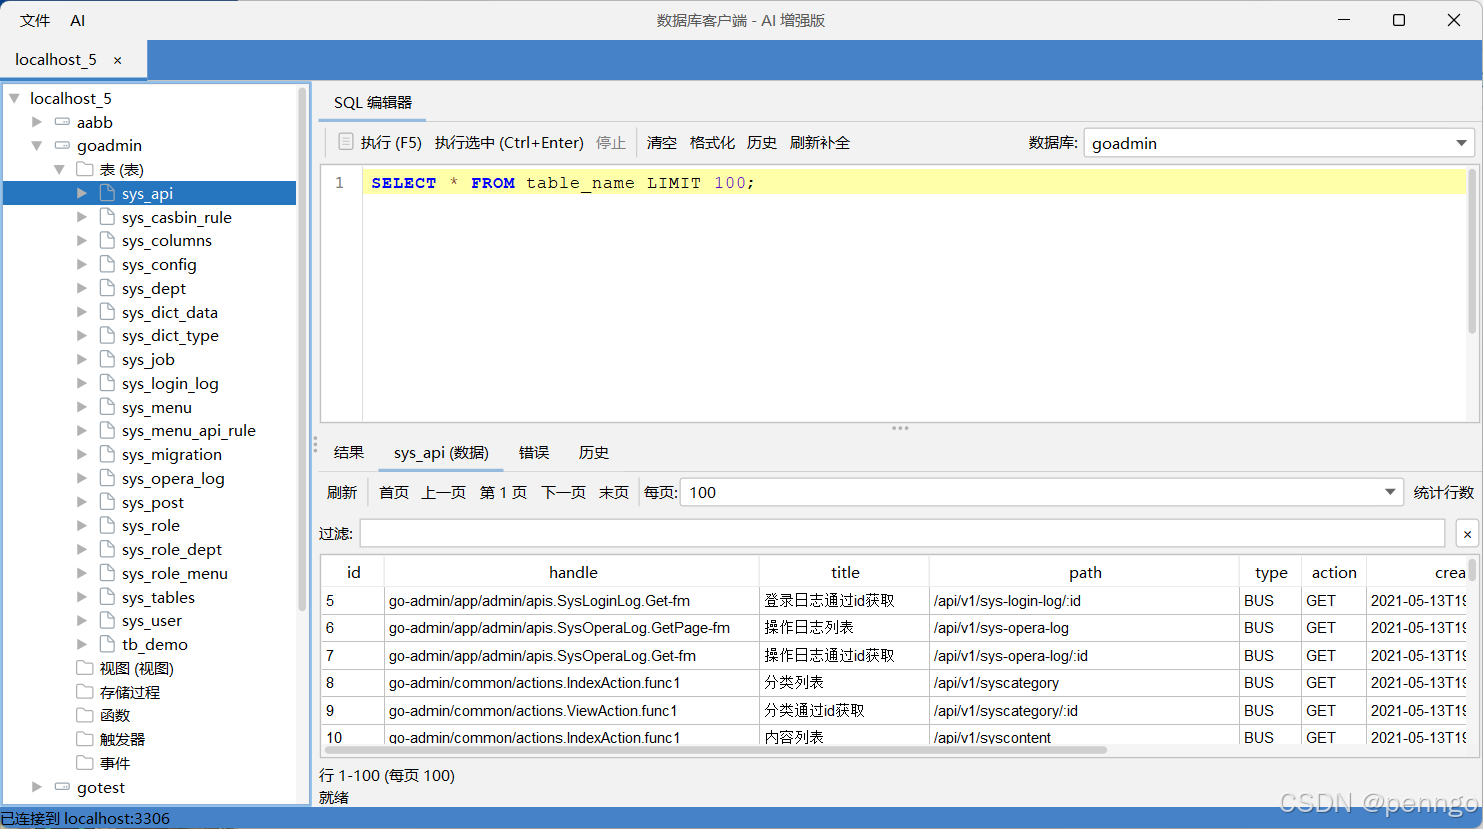The width and height of the screenshot is (1483, 829).
Task: Click the tb_demo table file icon
Action: 108,644
